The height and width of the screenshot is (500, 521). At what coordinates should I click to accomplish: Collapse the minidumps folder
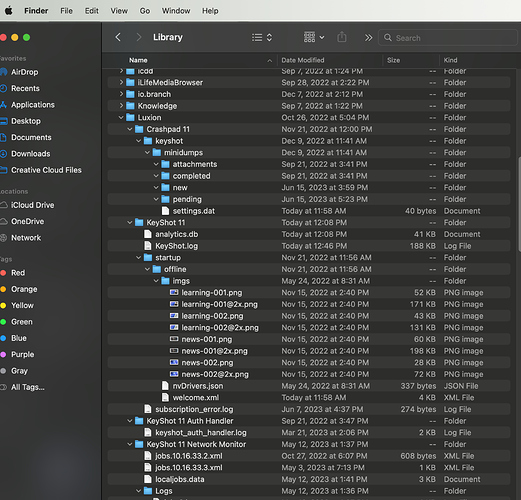[147, 152]
